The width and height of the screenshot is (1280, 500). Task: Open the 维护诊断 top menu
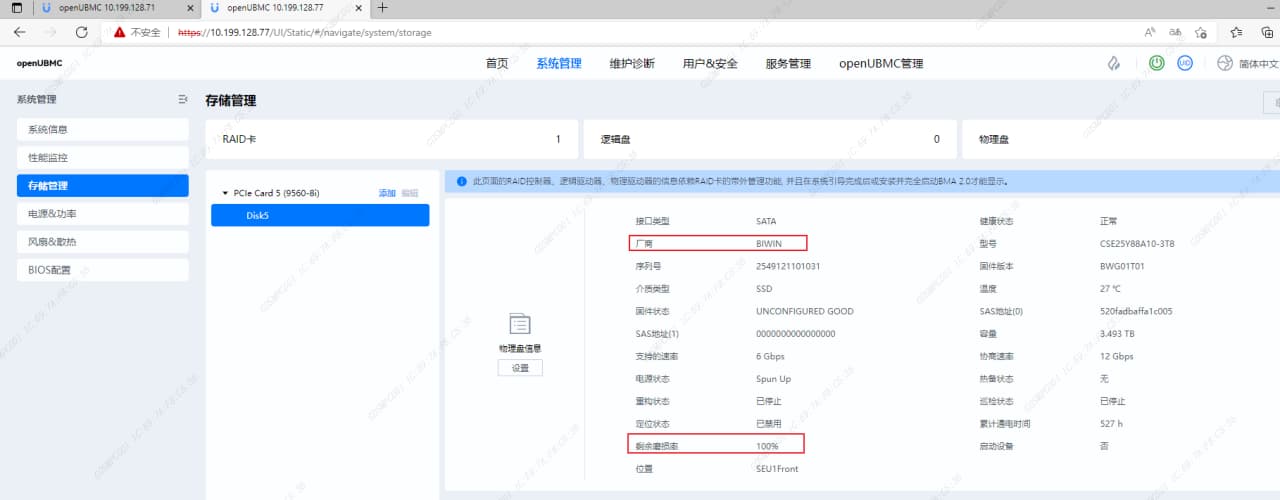[x=632, y=63]
